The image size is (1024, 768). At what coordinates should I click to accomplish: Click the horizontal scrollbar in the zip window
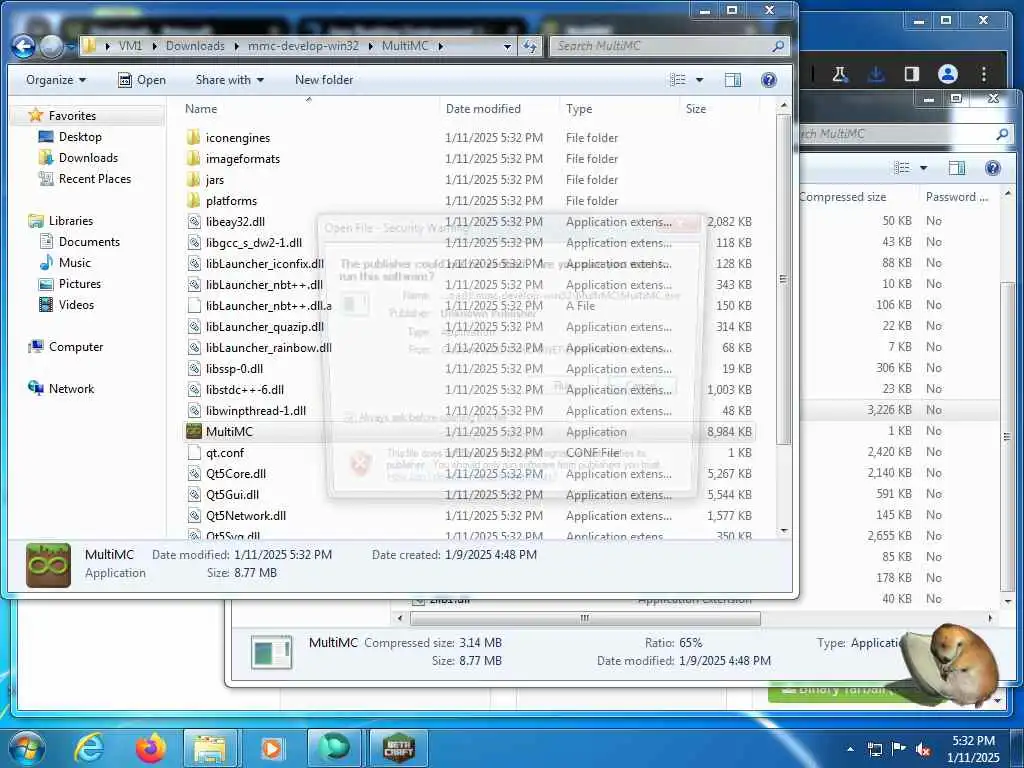(x=585, y=618)
